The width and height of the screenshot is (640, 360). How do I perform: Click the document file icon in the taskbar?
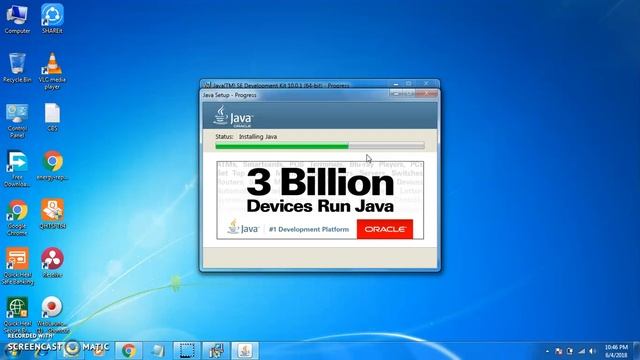158,350
